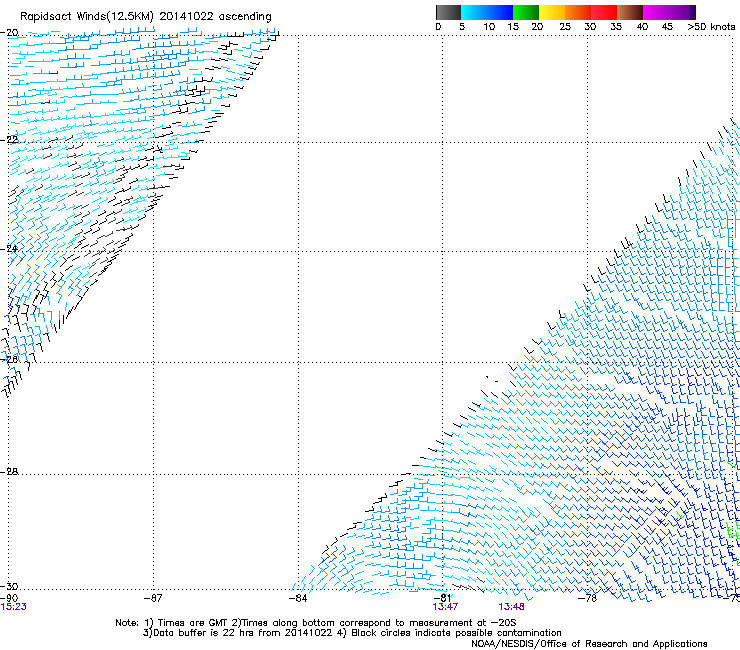
Task: Click the purple '13:48' pass time
Action: click(x=512, y=607)
